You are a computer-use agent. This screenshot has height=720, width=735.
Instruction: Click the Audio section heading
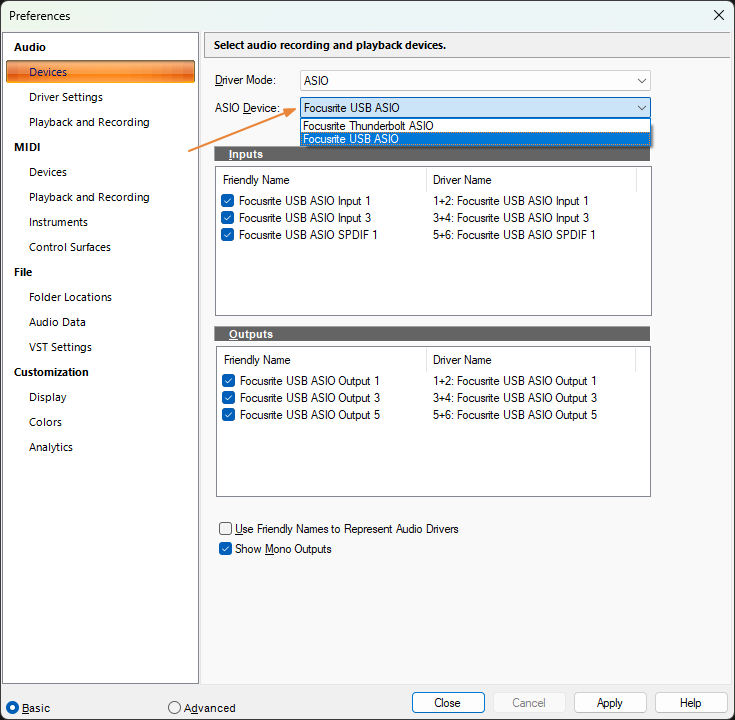[30, 47]
